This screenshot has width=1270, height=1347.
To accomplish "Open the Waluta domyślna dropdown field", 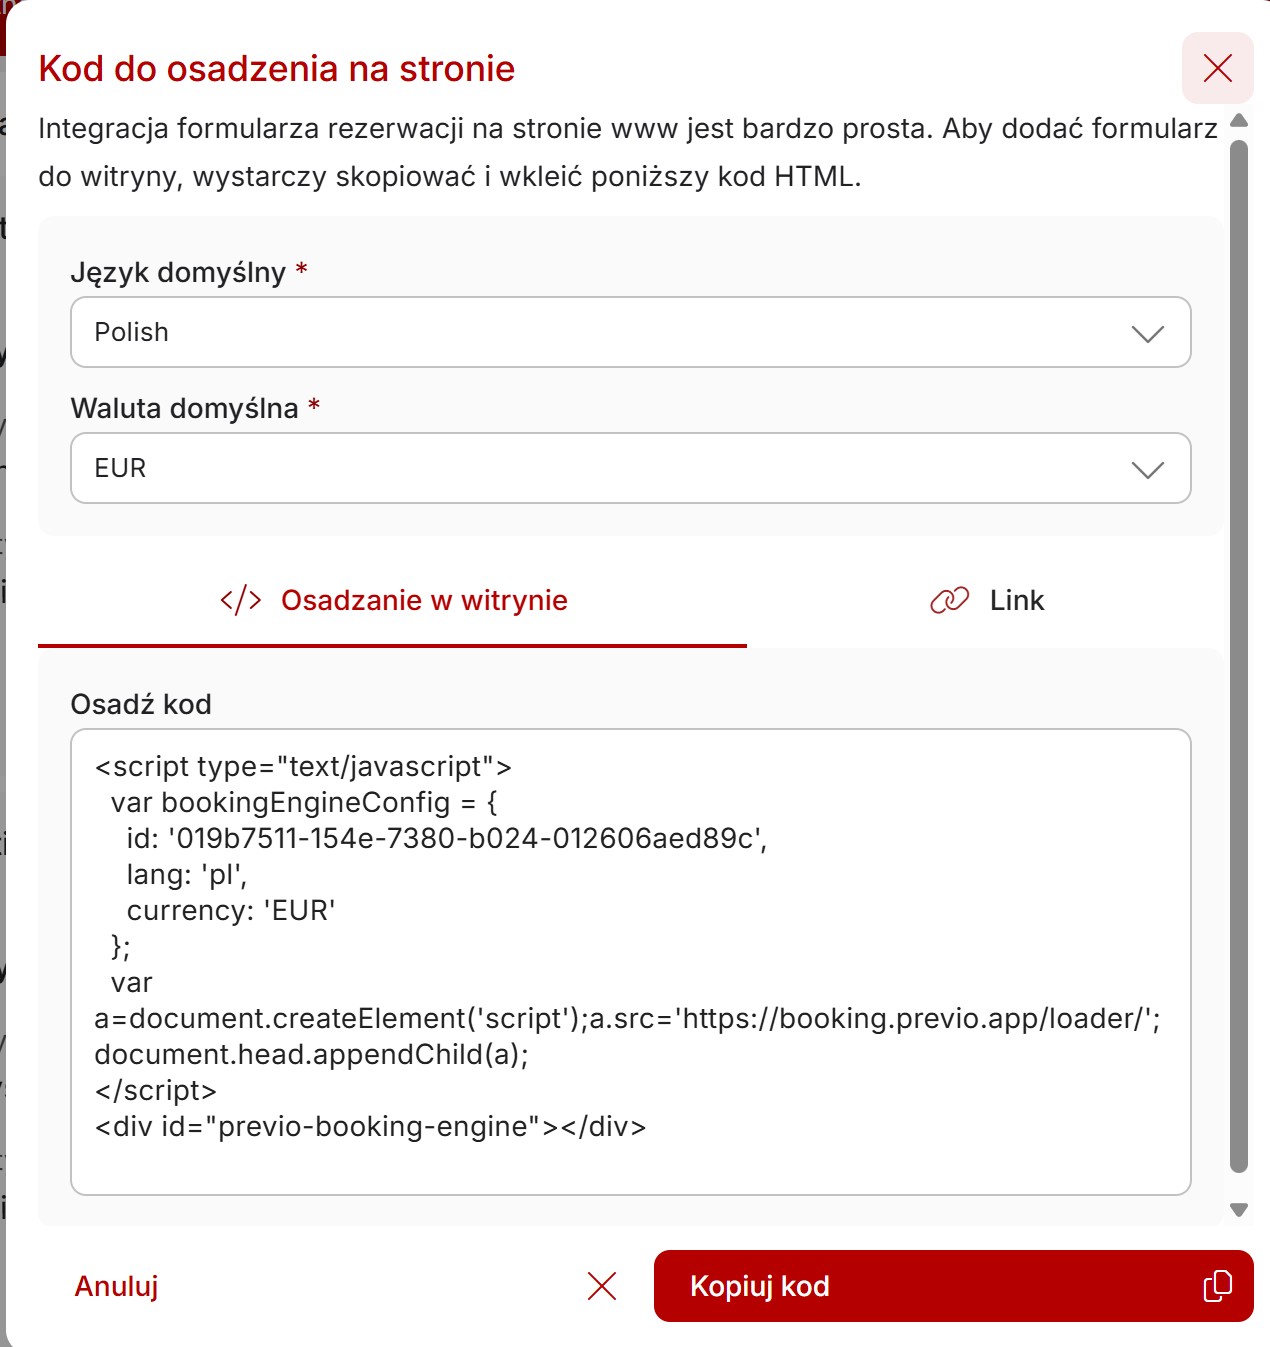I will click(600, 469).
